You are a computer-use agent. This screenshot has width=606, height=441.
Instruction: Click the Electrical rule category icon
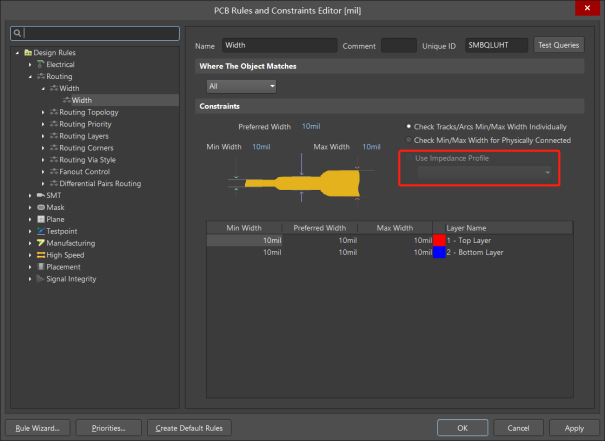pyautogui.click(x=41, y=64)
